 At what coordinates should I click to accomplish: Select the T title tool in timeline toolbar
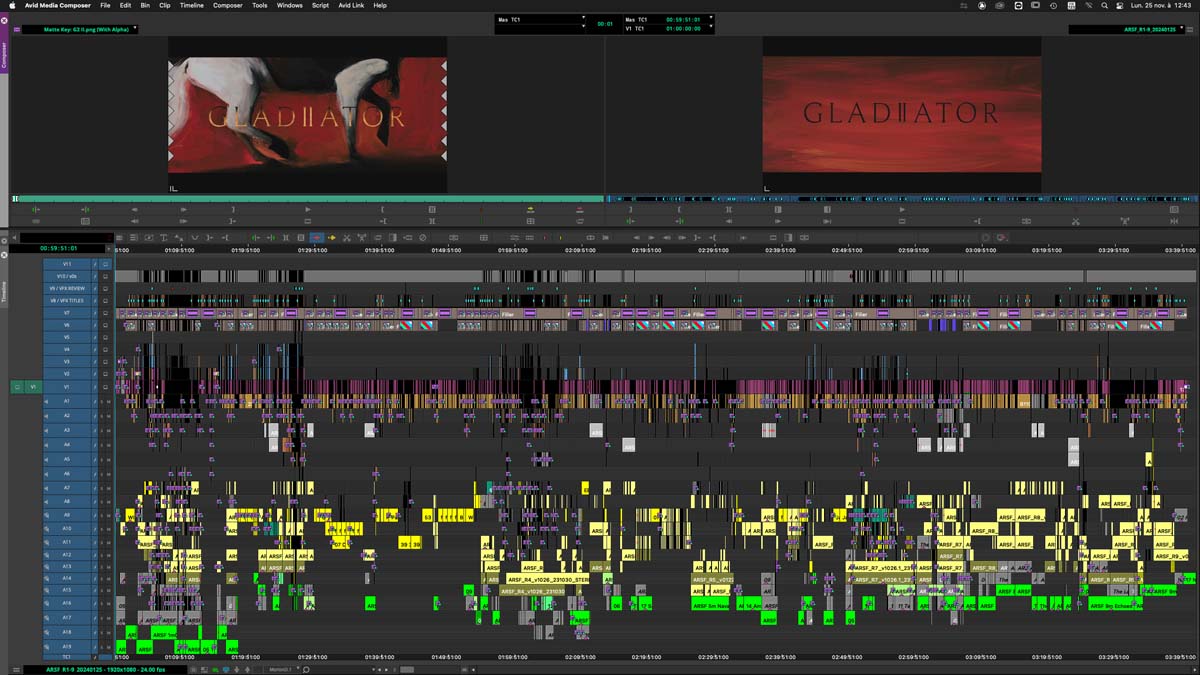coord(163,237)
